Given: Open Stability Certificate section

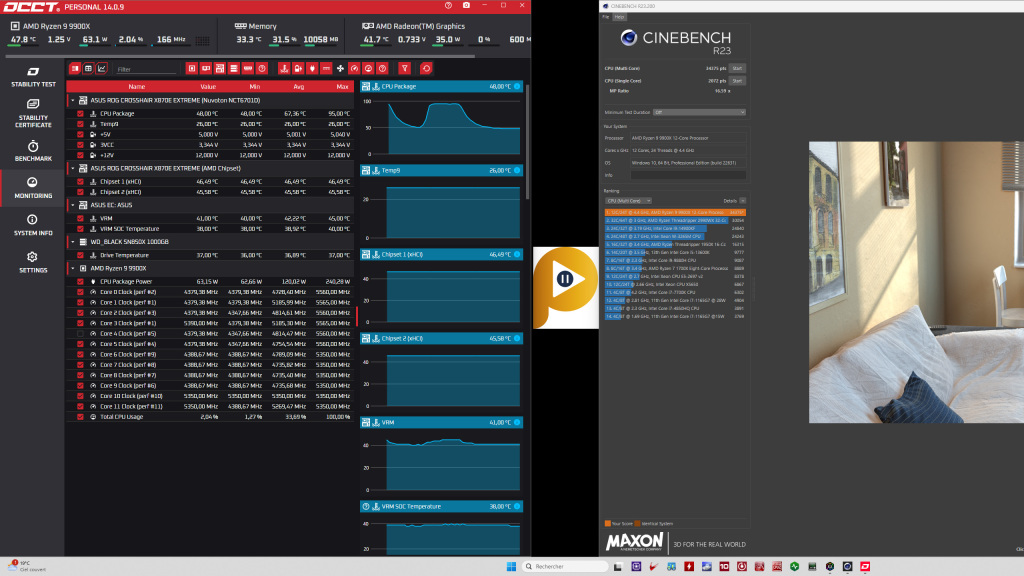Looking at the screenshot, I should coord(33,113).
